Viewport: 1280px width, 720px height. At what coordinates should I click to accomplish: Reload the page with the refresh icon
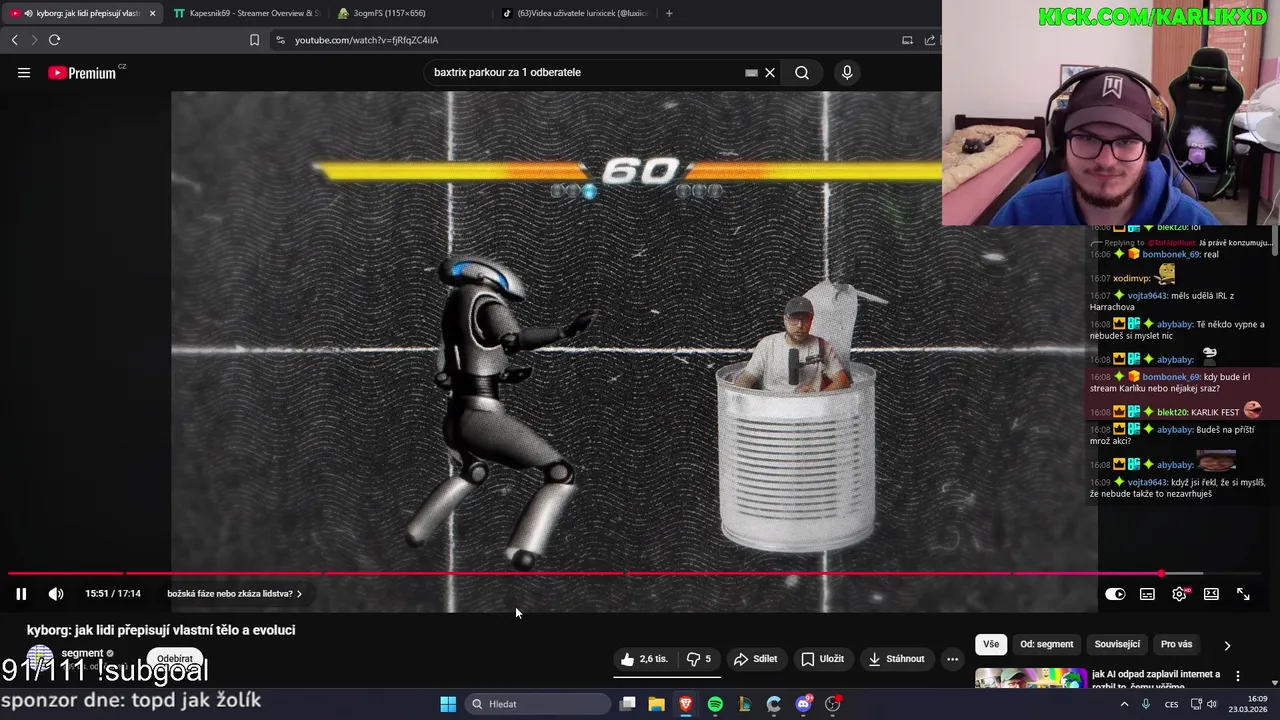(x=54, y=40)
